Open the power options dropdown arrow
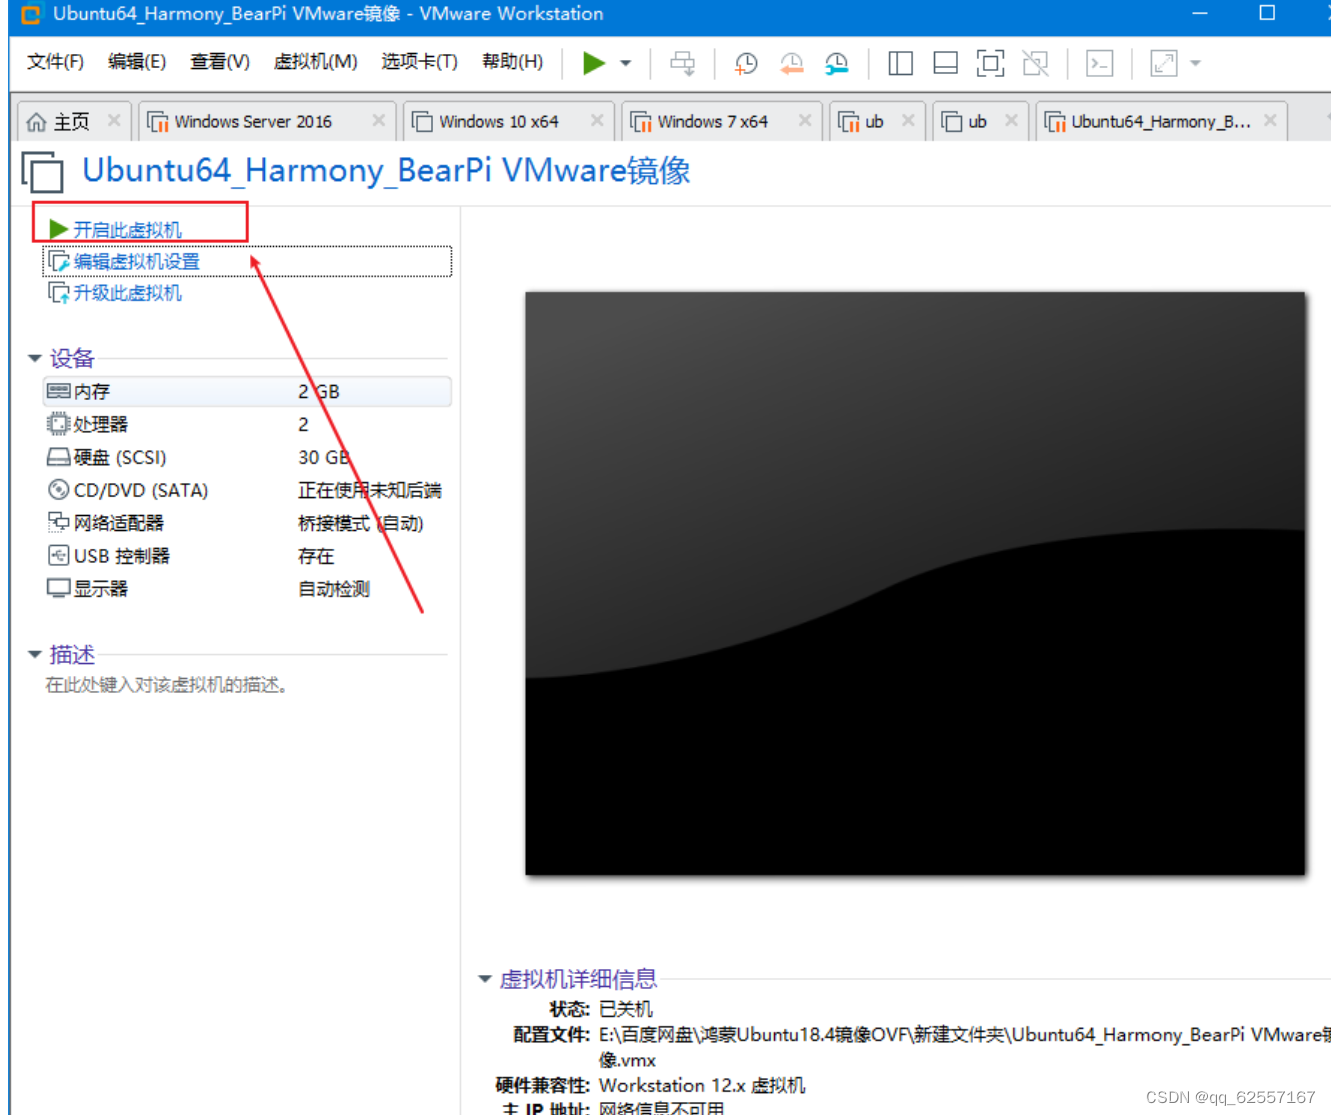This screenshot has height=1115, width=1331. point(626,63)
